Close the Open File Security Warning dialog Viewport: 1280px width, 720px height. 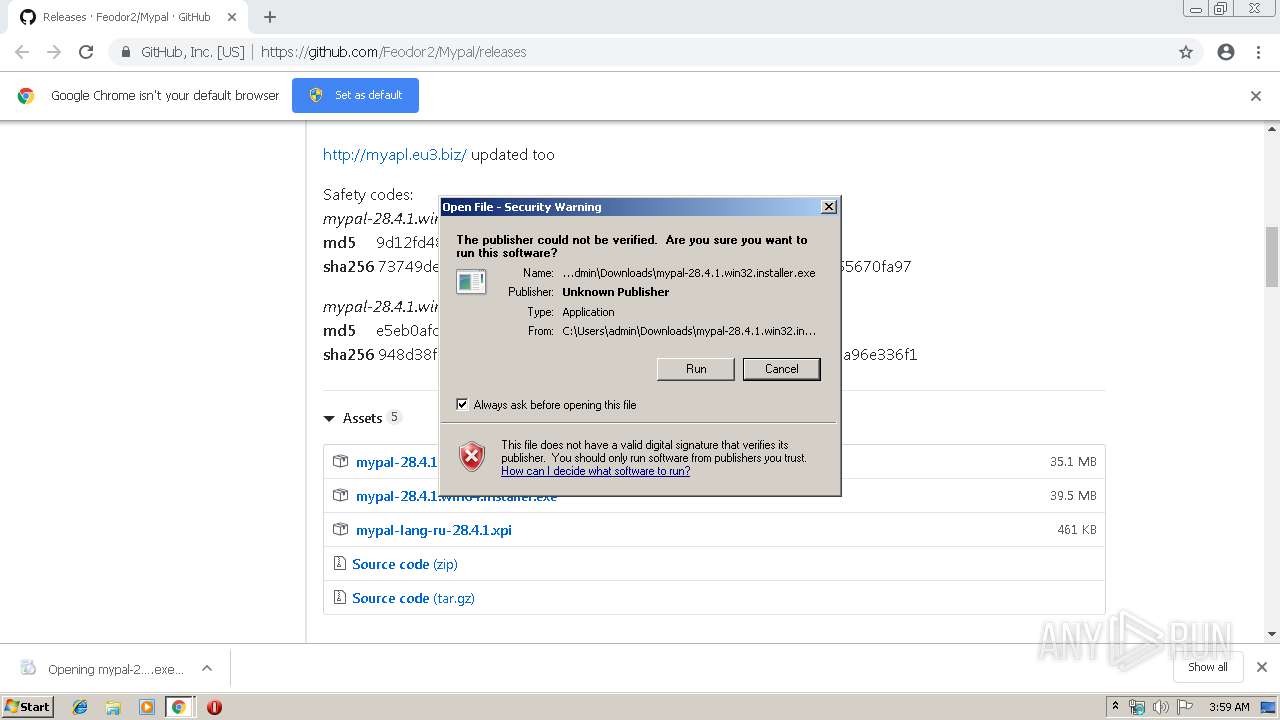pyautogui.click(x=828, y=207)
